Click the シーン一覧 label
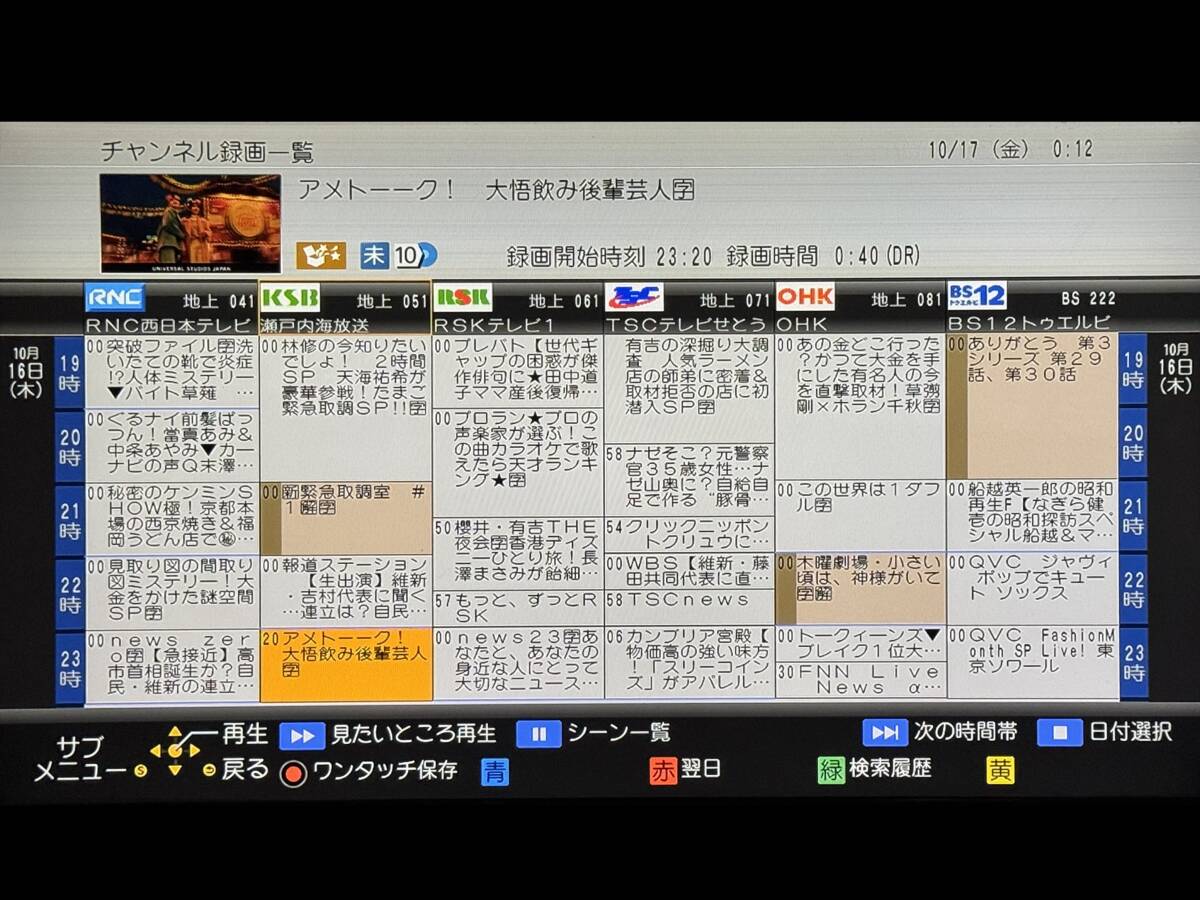 point(619,734)
